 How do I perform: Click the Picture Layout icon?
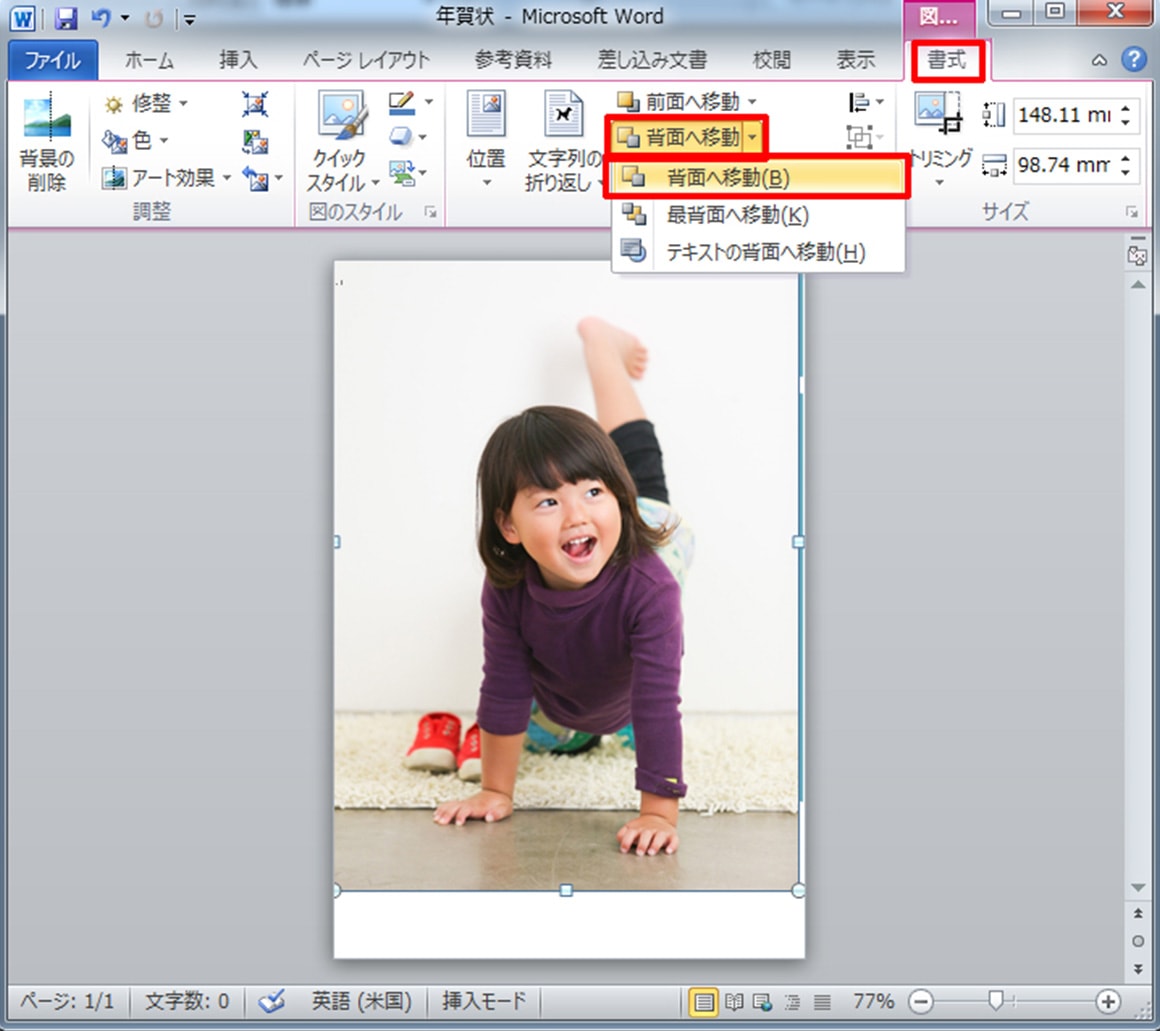(x=402, y=175)
